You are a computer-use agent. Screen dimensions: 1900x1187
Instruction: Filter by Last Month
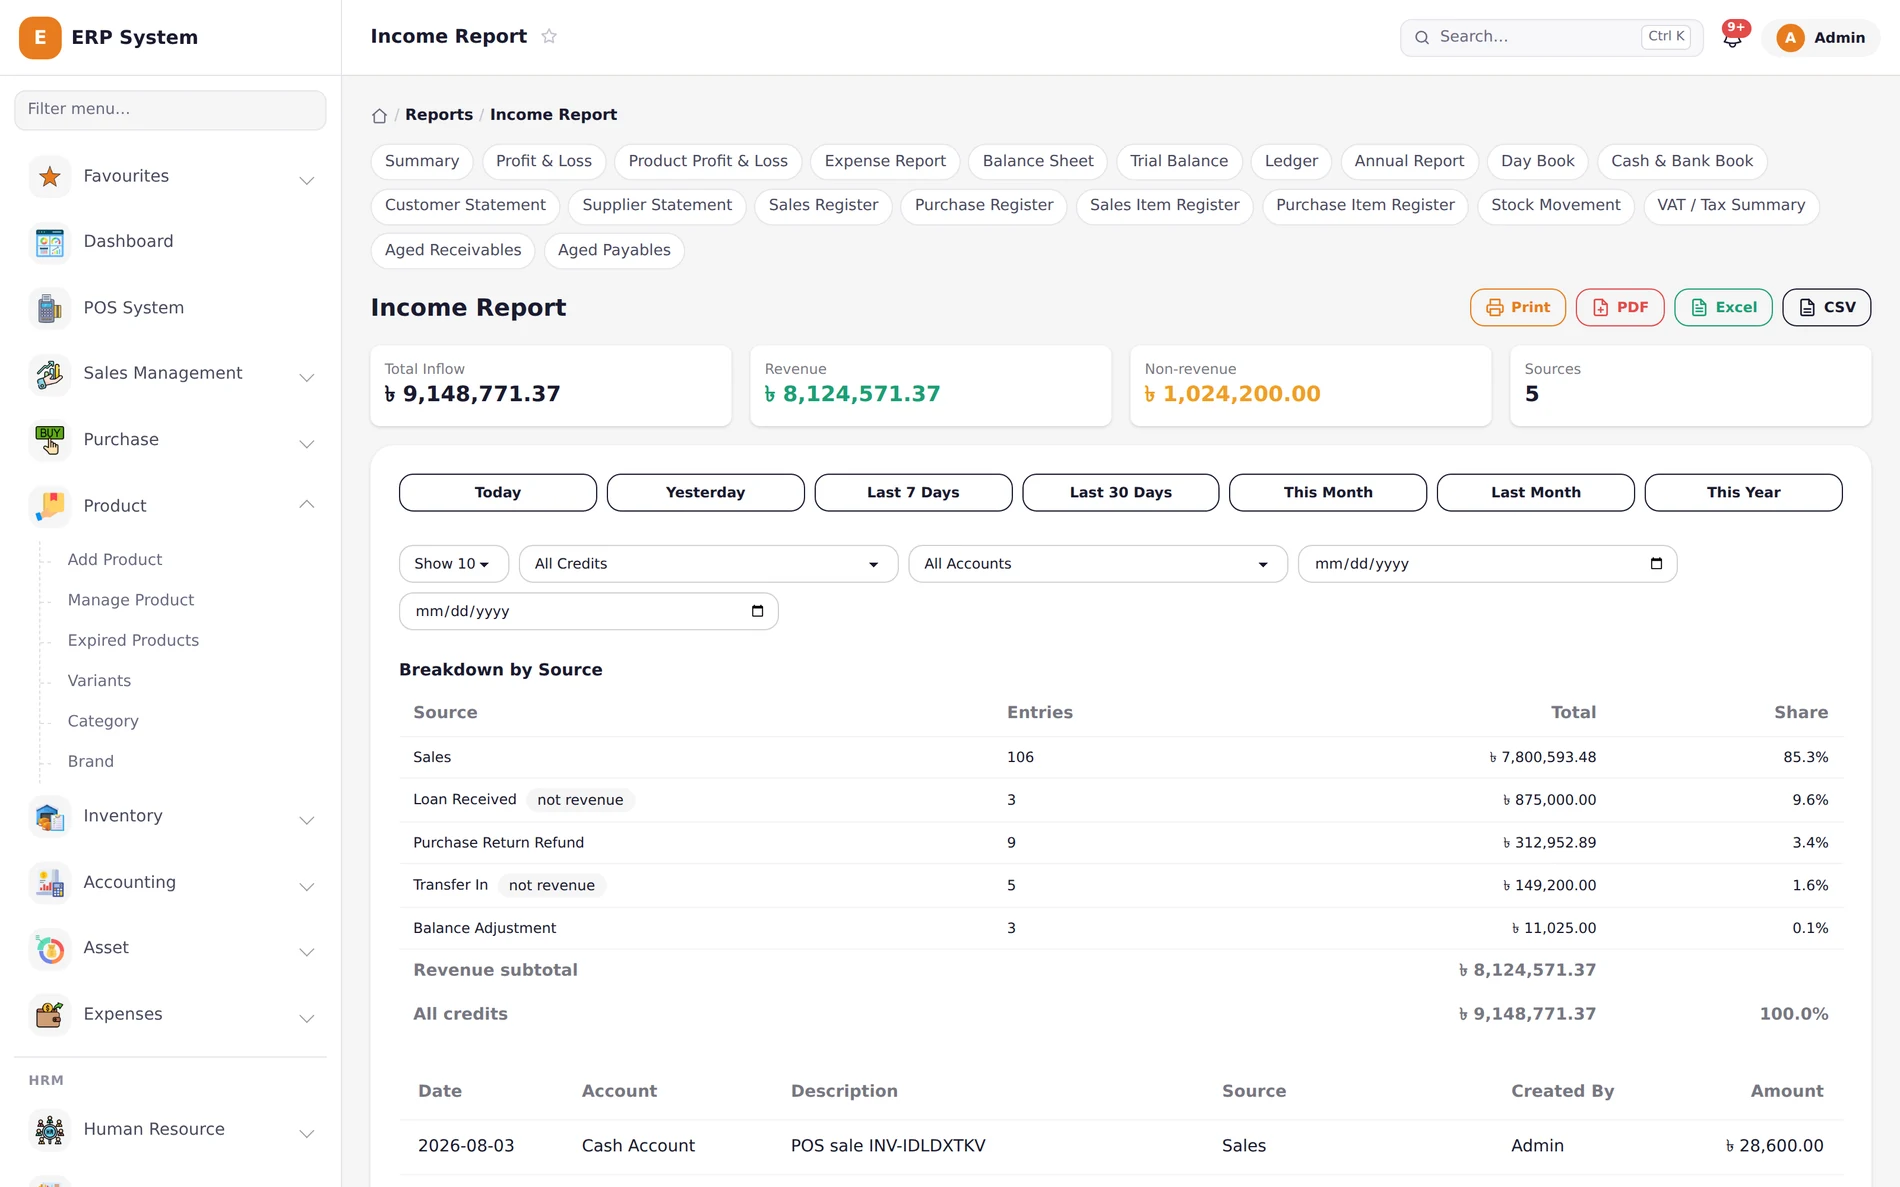(1536, 493)
